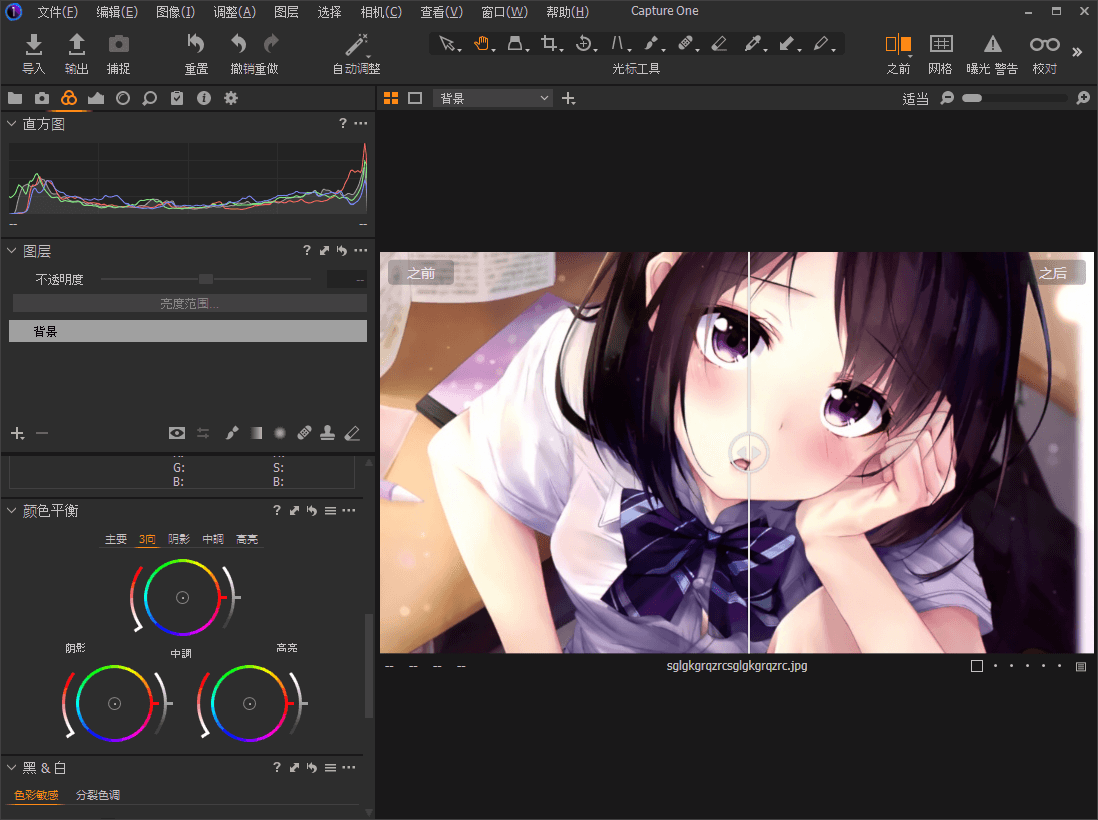
Task: Select the apply adjustments arrow tool
Action: (x=788, y=43)
